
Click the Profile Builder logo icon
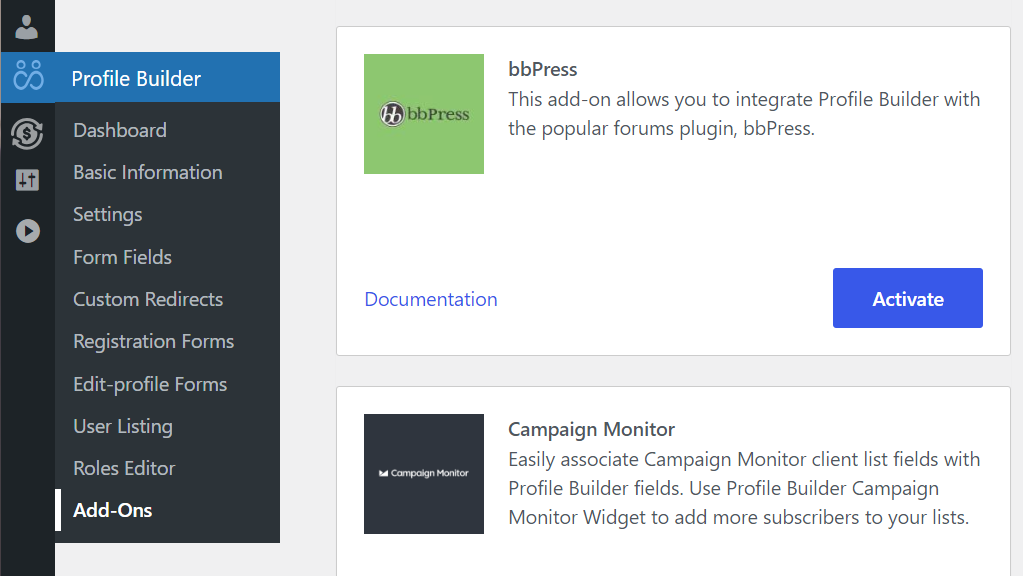pyautogui.click(x=28, y=76)
